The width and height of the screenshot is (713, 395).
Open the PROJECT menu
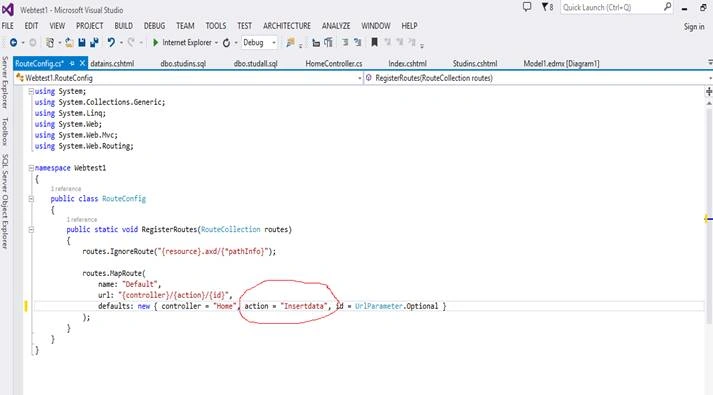pyautogui.click(x=89, y=26)
